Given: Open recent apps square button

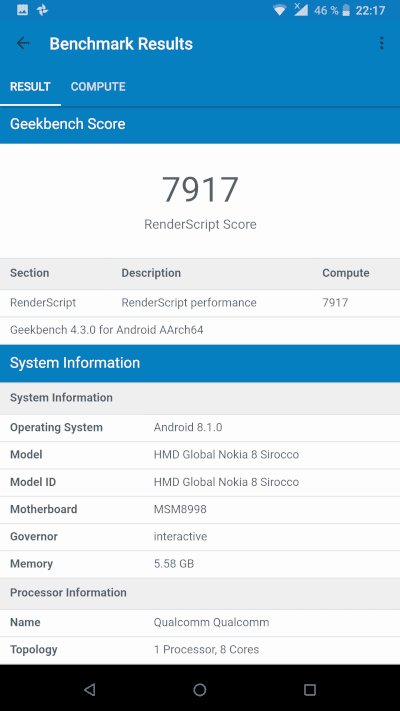Looking at the screenshot, I should [310, 690].
